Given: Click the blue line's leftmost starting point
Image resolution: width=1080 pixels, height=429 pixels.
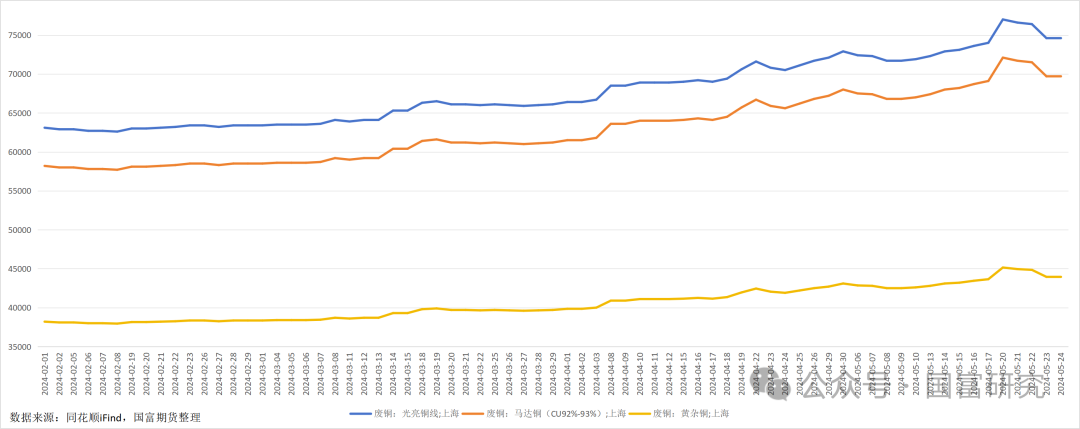Looking at the screenshot, I should 45,127.
